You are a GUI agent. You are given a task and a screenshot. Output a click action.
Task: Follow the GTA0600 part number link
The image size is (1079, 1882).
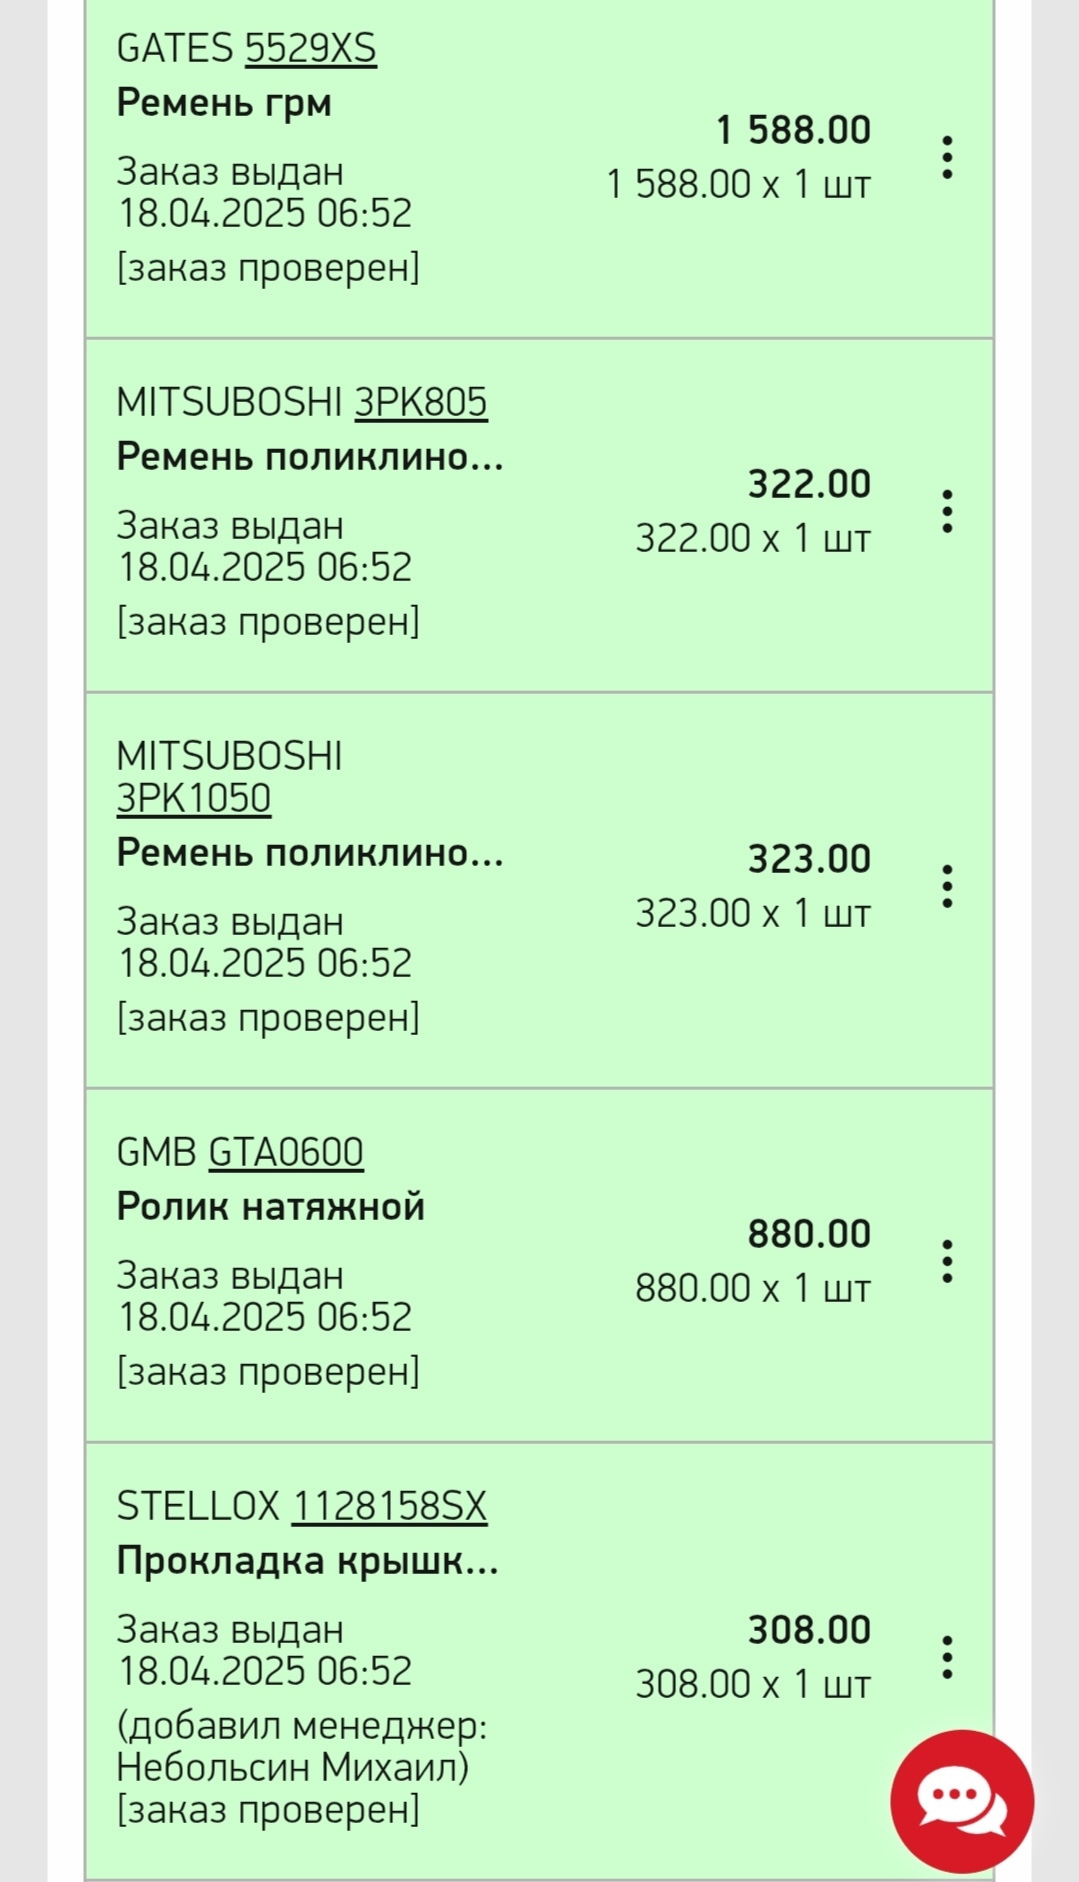tap(286, 1152)
